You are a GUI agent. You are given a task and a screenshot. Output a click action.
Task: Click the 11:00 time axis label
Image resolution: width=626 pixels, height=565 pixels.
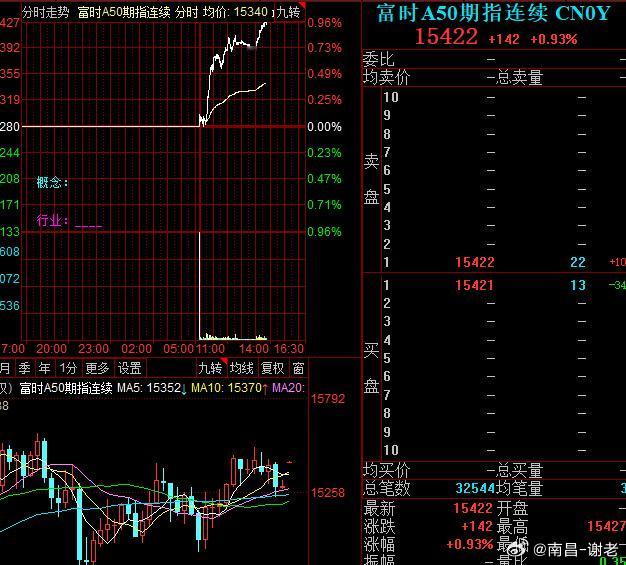[210, 349]
